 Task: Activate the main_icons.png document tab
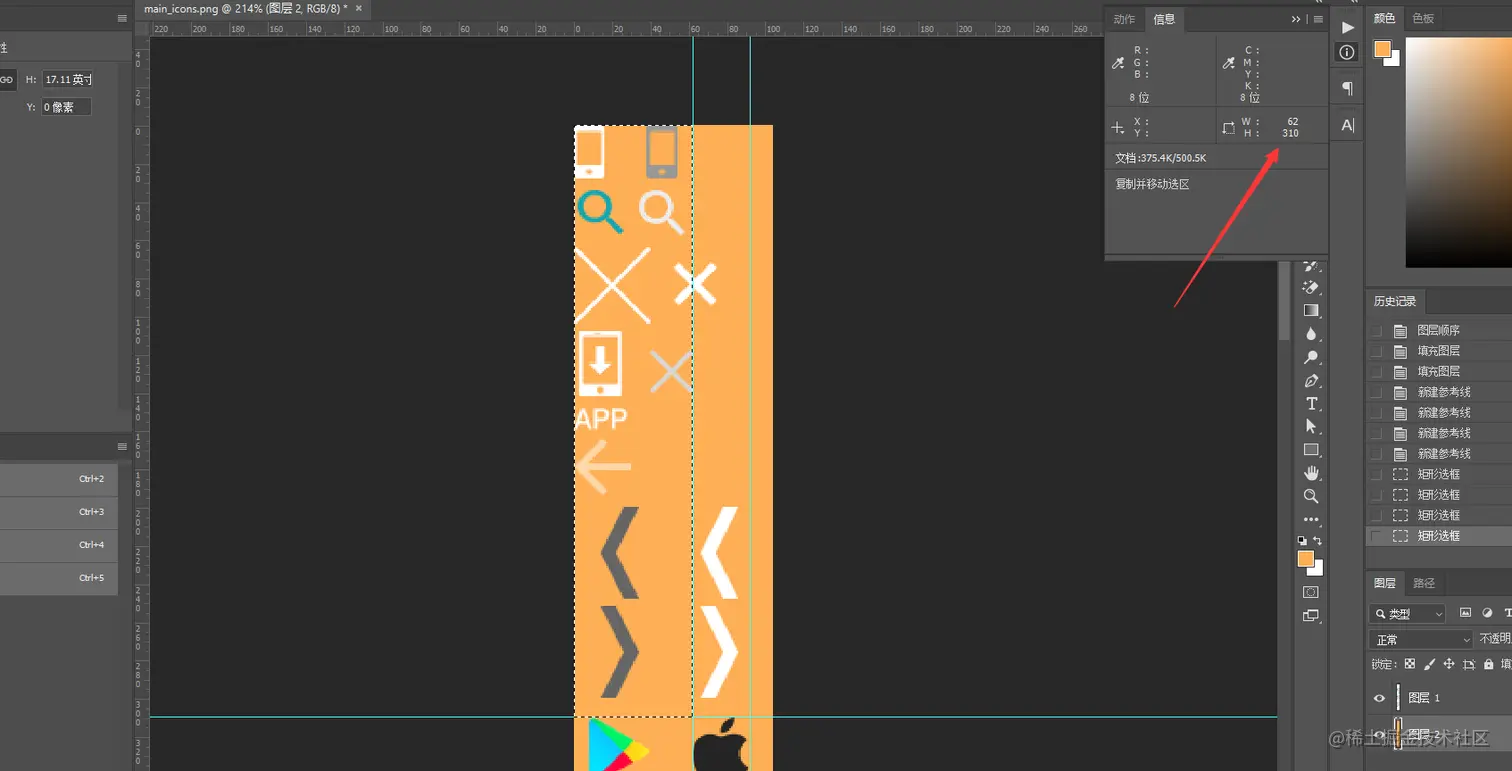click(x=245, y=9)
